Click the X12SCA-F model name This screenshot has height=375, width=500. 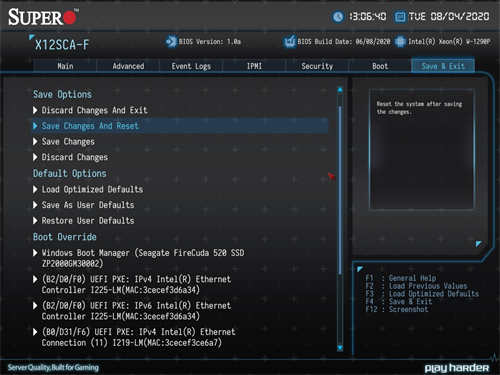point(62,45)
